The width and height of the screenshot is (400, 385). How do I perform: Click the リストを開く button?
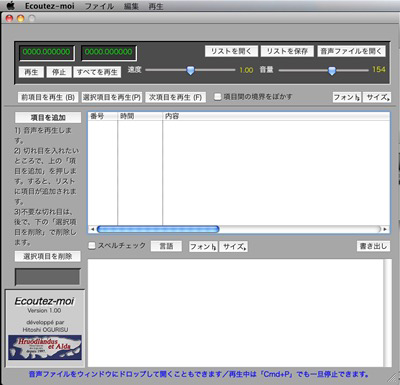click(231, 51)
